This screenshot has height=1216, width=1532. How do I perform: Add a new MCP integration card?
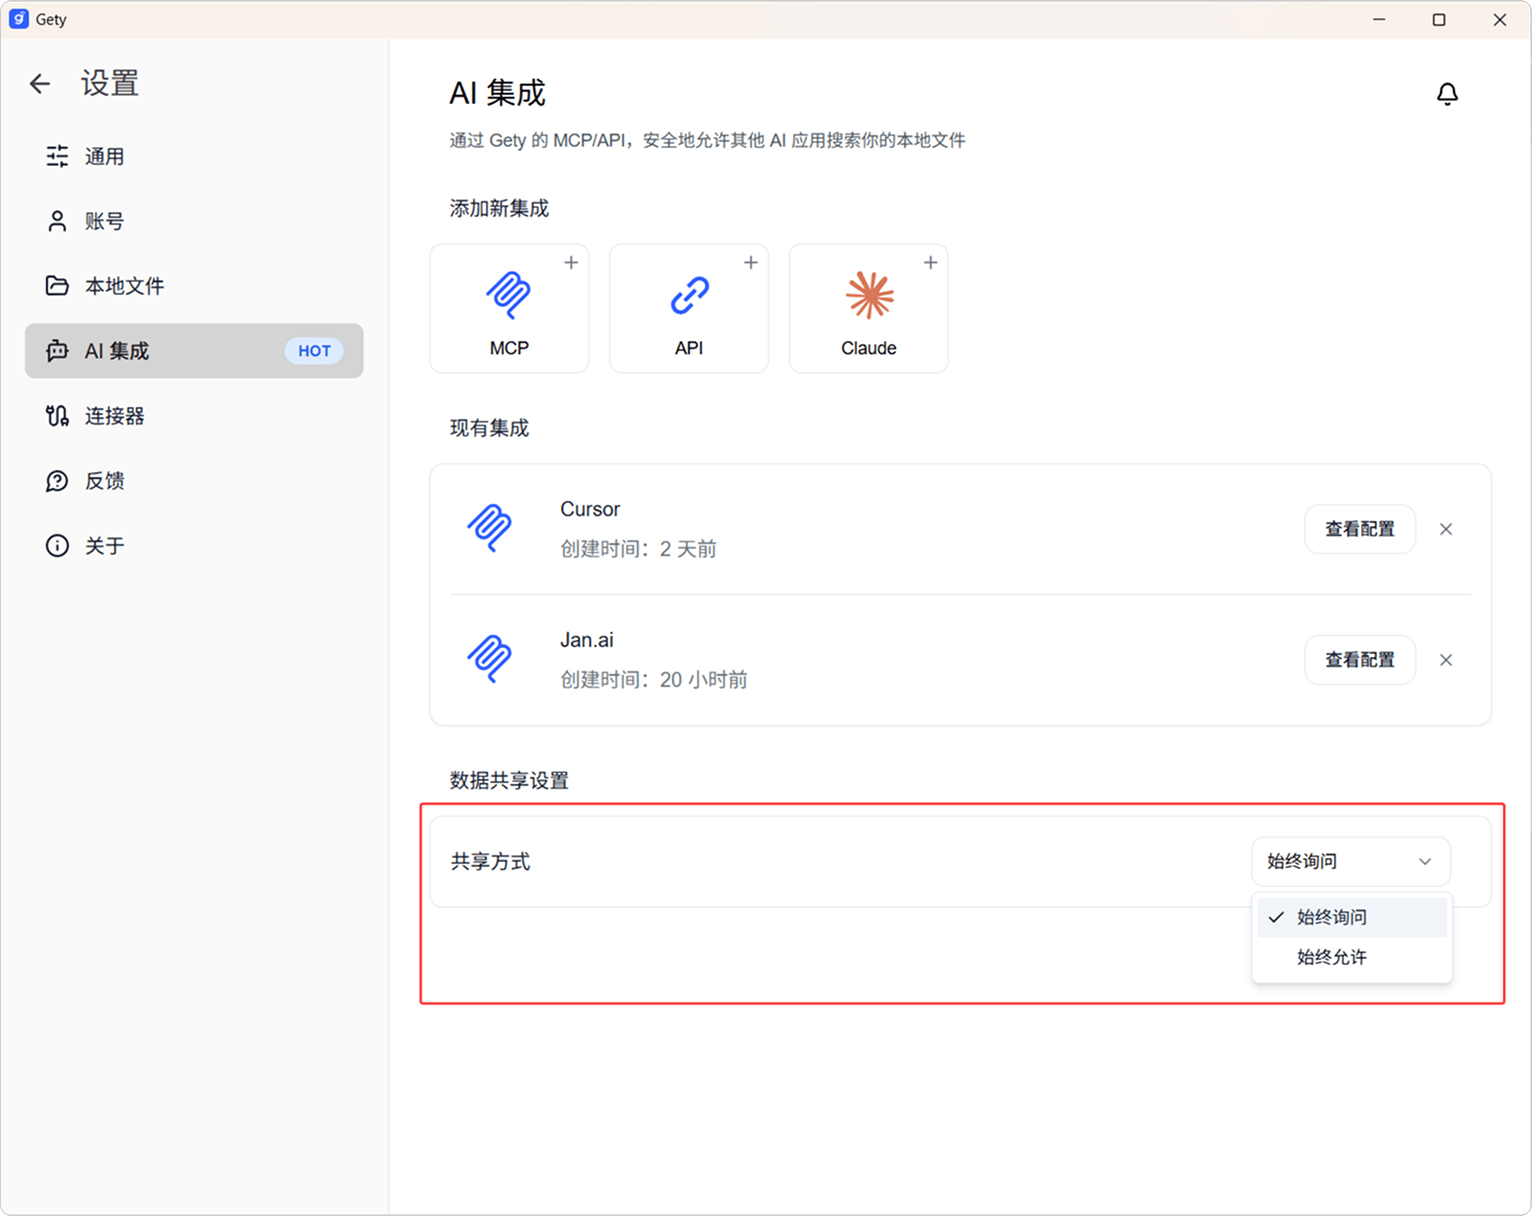click(x=509, y=308)
